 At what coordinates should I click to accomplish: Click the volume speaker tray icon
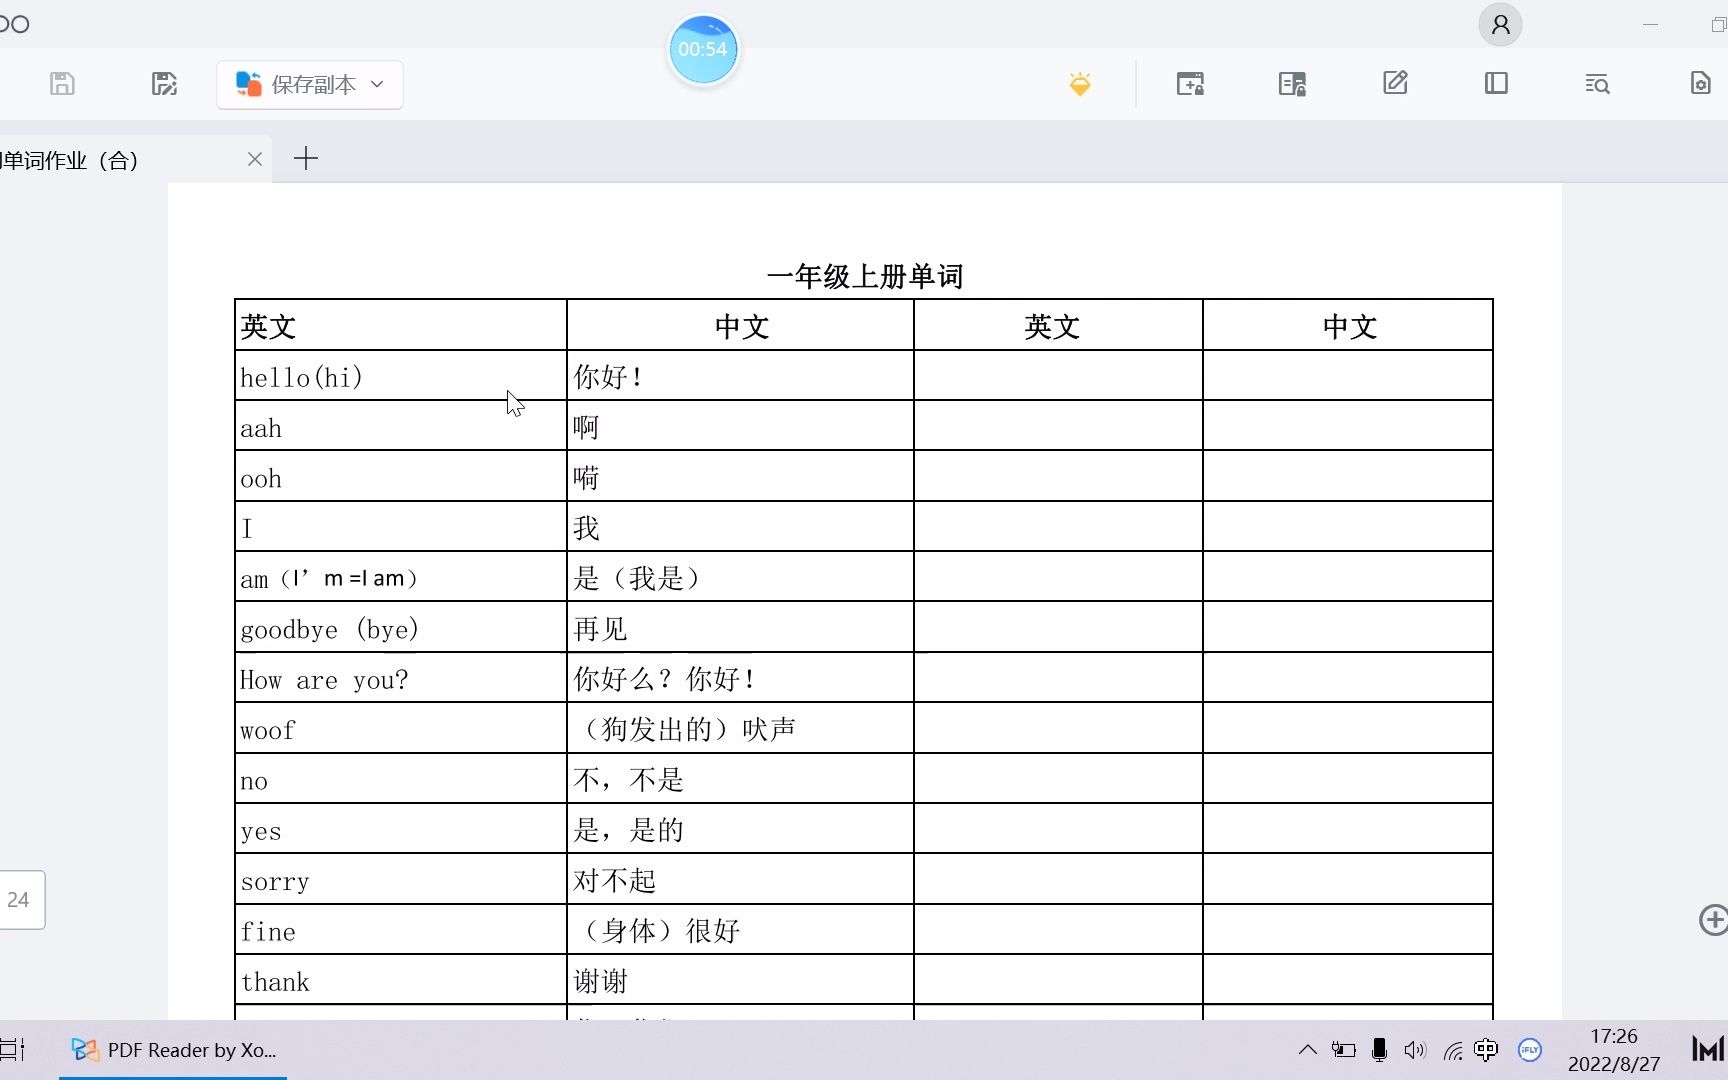point(1414,1050)
